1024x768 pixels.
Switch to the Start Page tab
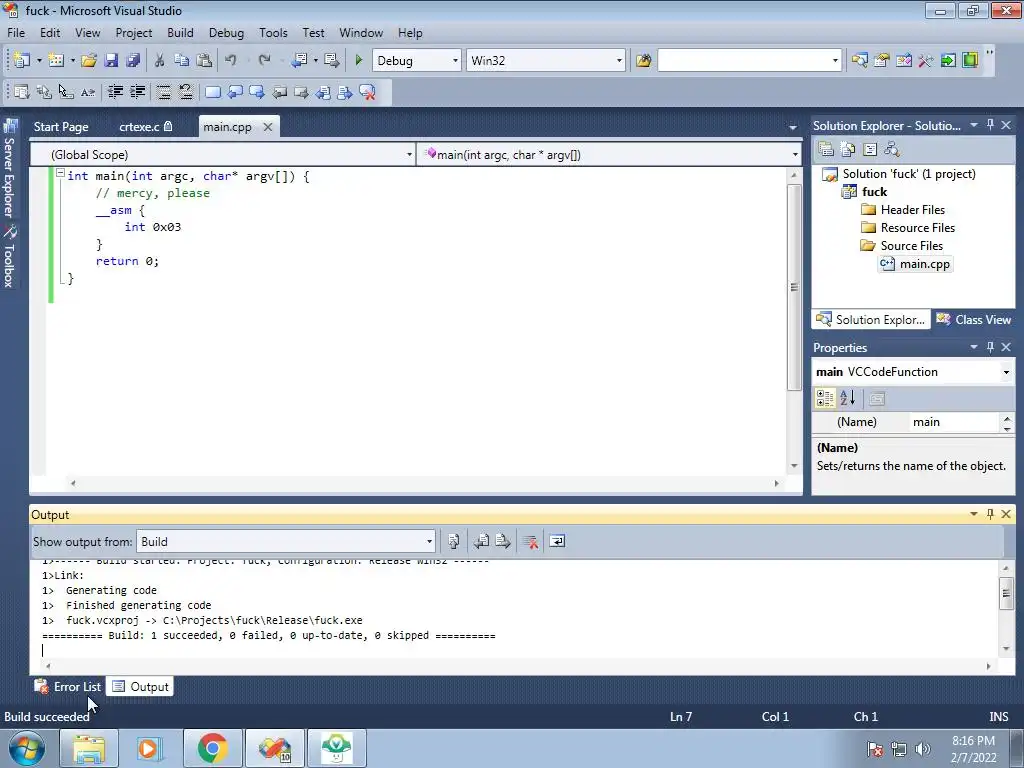61,127
